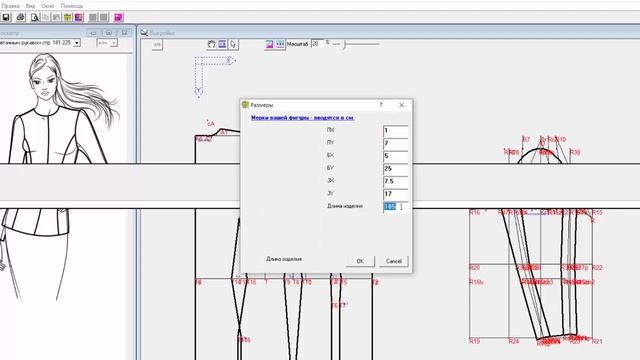Open the Вид menu
This screenshot has height=360, width=640.
(30, 6)
